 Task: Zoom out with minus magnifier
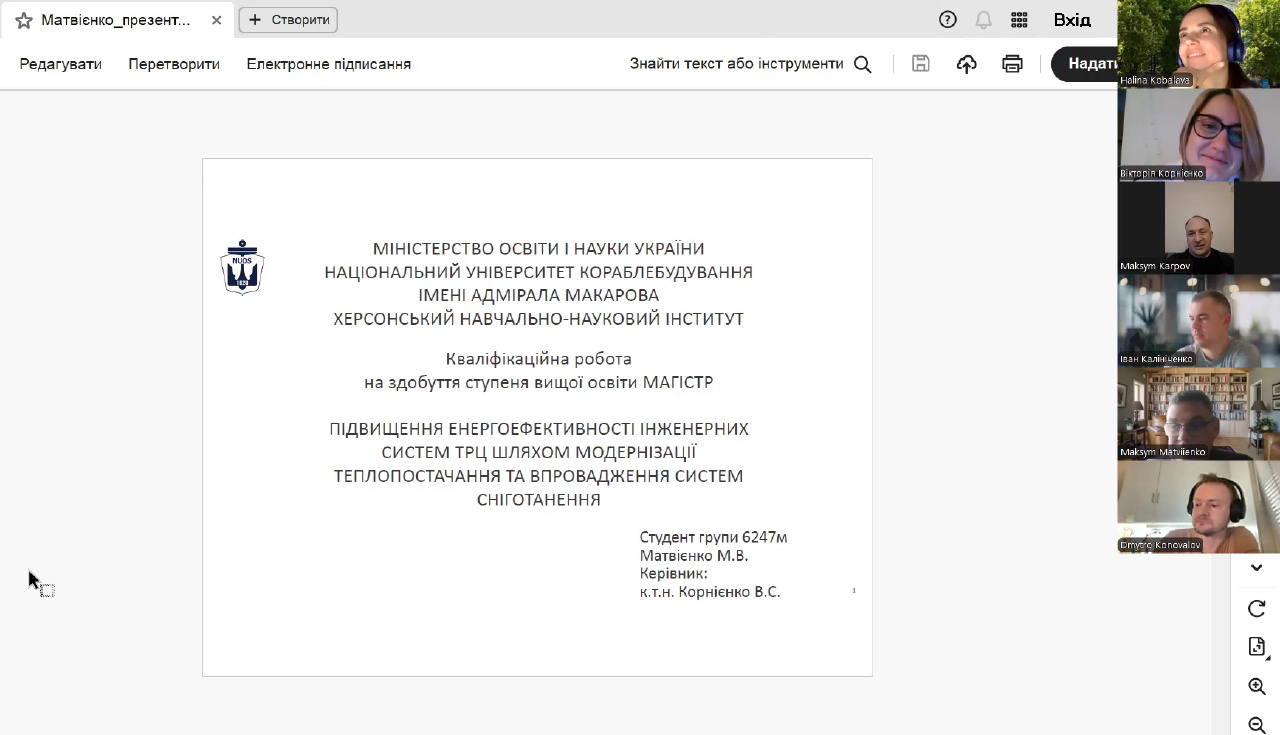pyautogui.click(x=1257, y=725)
